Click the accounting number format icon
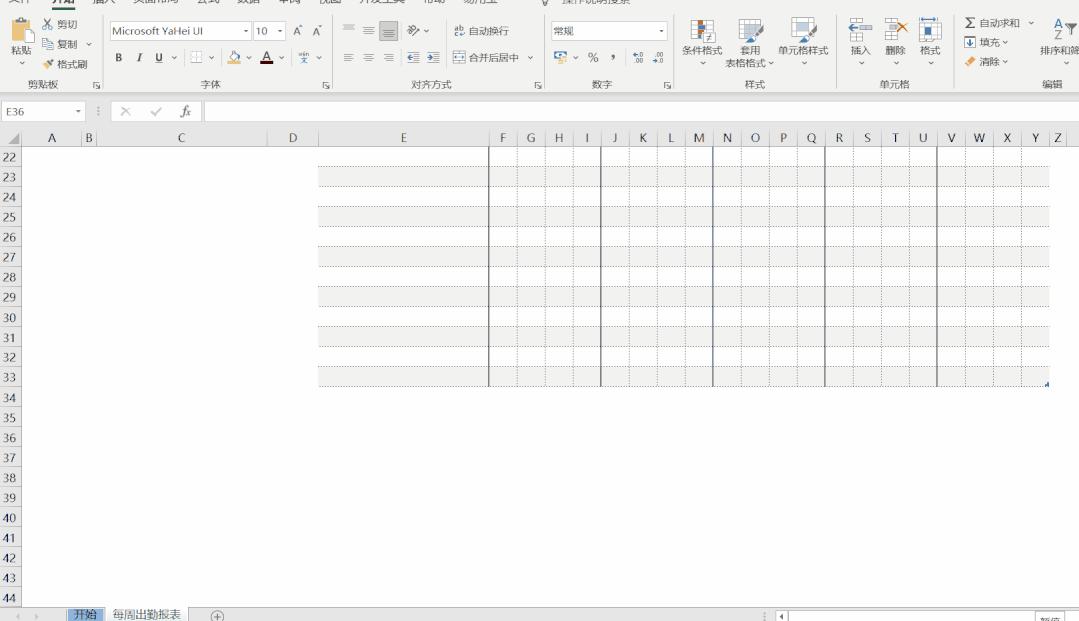This screenshot has height=621, width=1079. [560, 58]
